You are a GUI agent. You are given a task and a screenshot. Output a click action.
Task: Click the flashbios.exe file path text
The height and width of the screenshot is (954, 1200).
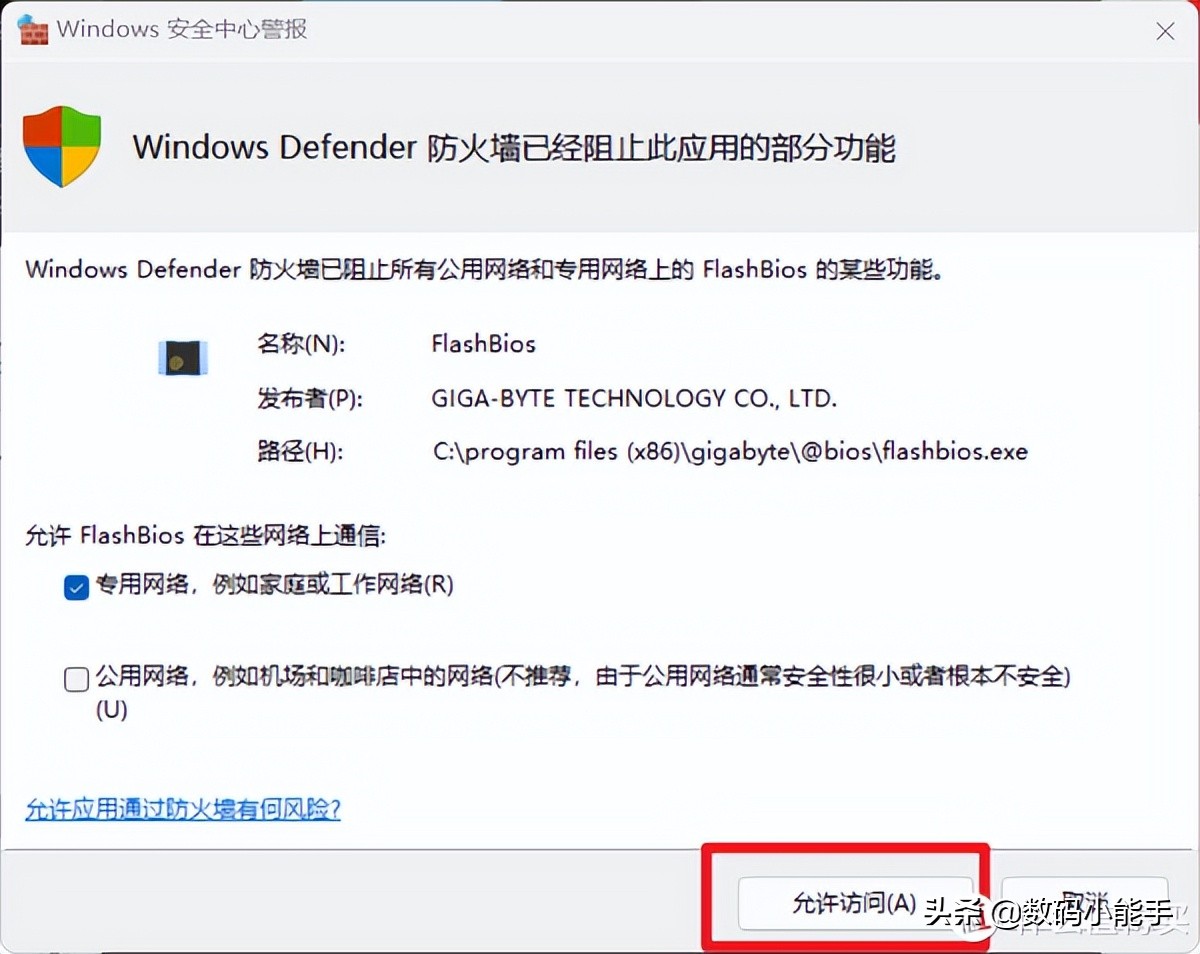tap(730, 451)
